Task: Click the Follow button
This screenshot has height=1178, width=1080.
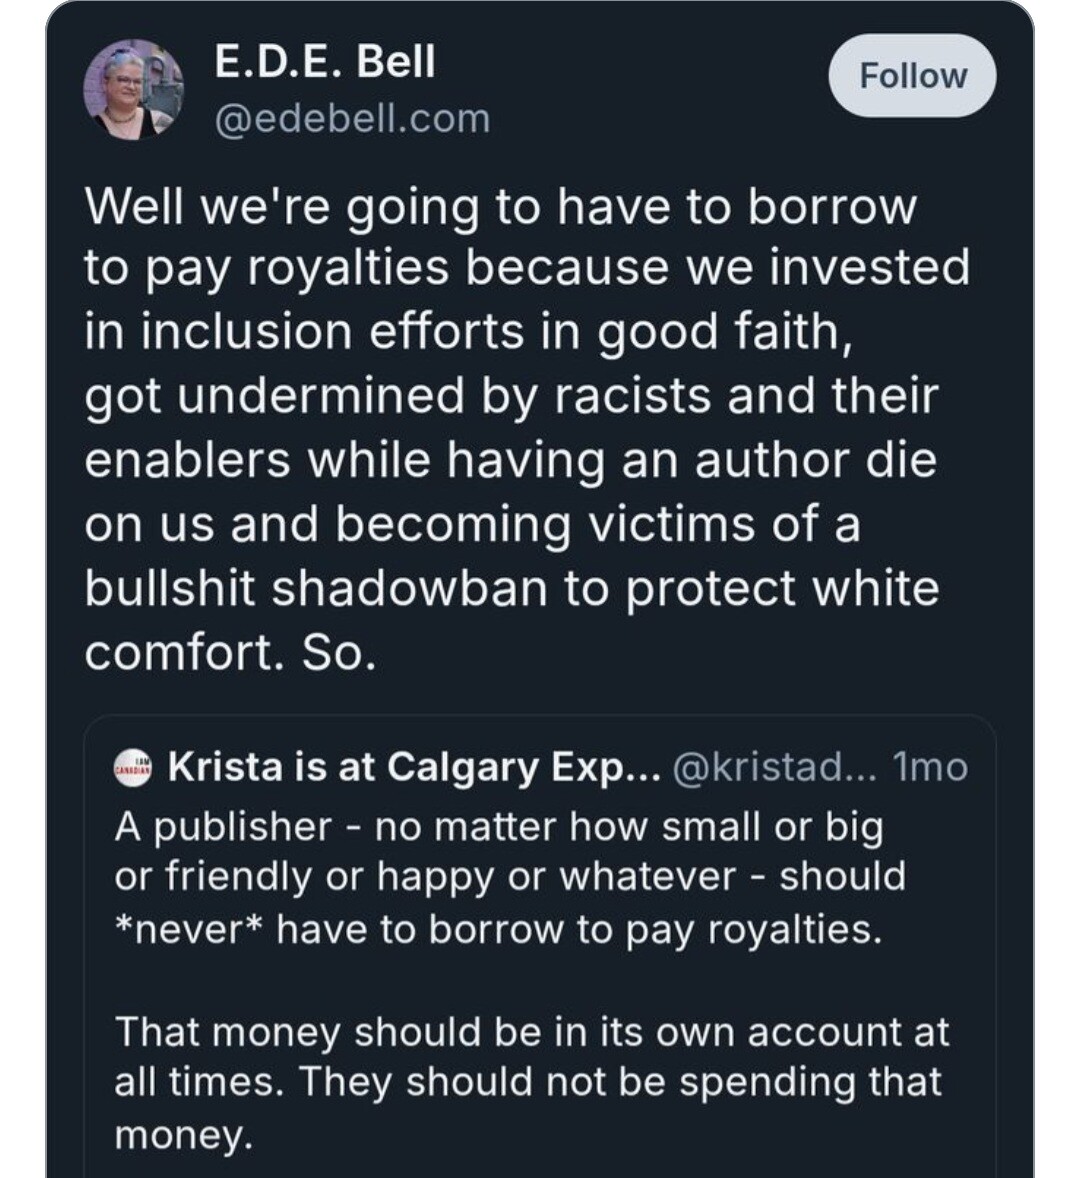Action: (912, 76)
